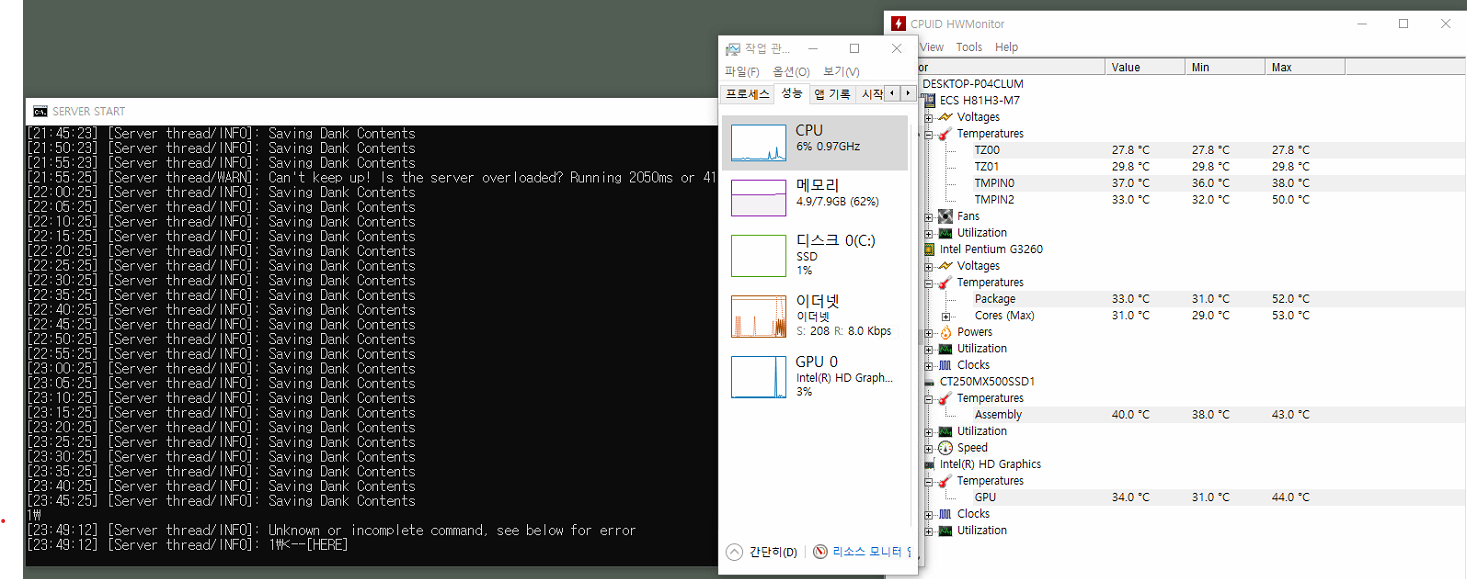Click the Voltages icon under ECS H81H3-M7
The image size is (1467, 579).
pos(945,117)
